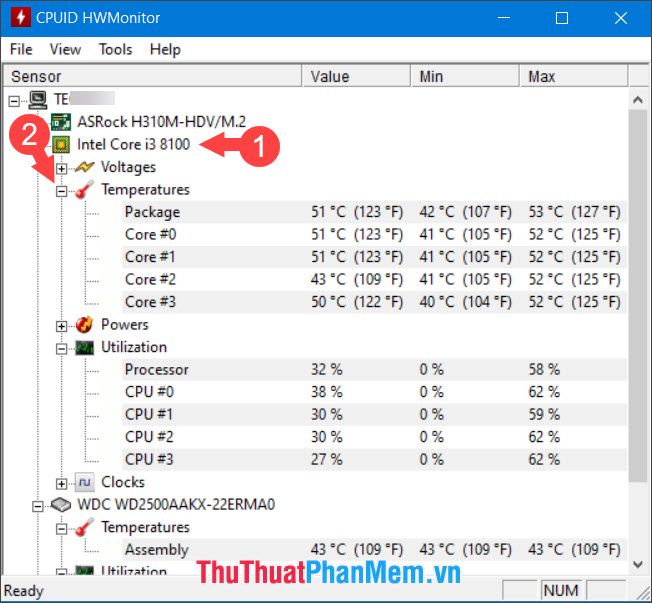Collapse the root computer node

tap(14, 101)
